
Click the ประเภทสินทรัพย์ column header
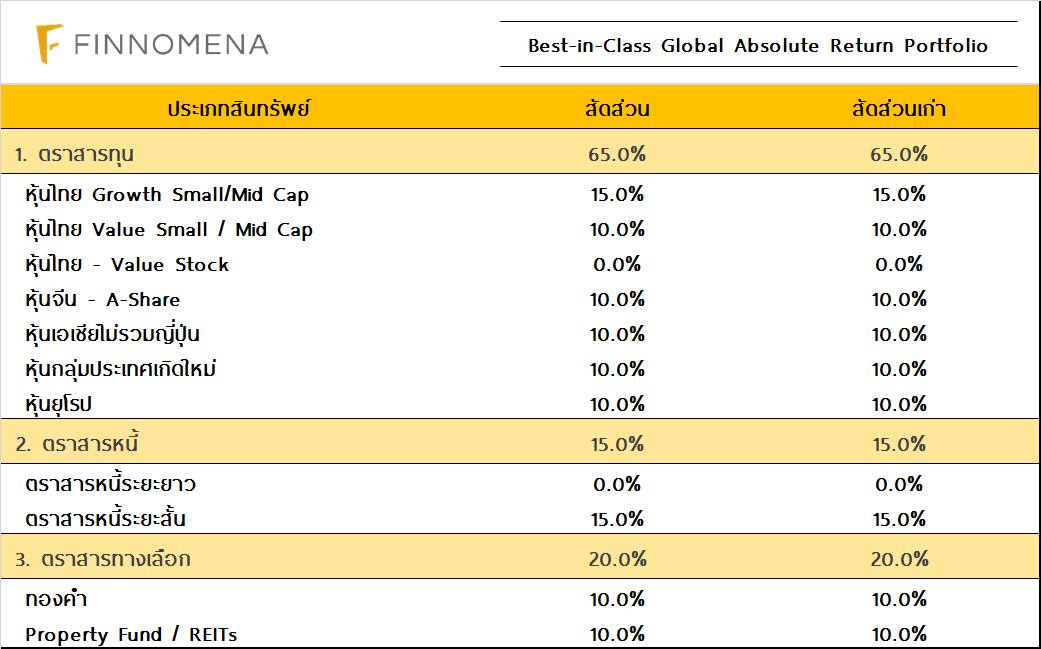click(x=239, y=109)
